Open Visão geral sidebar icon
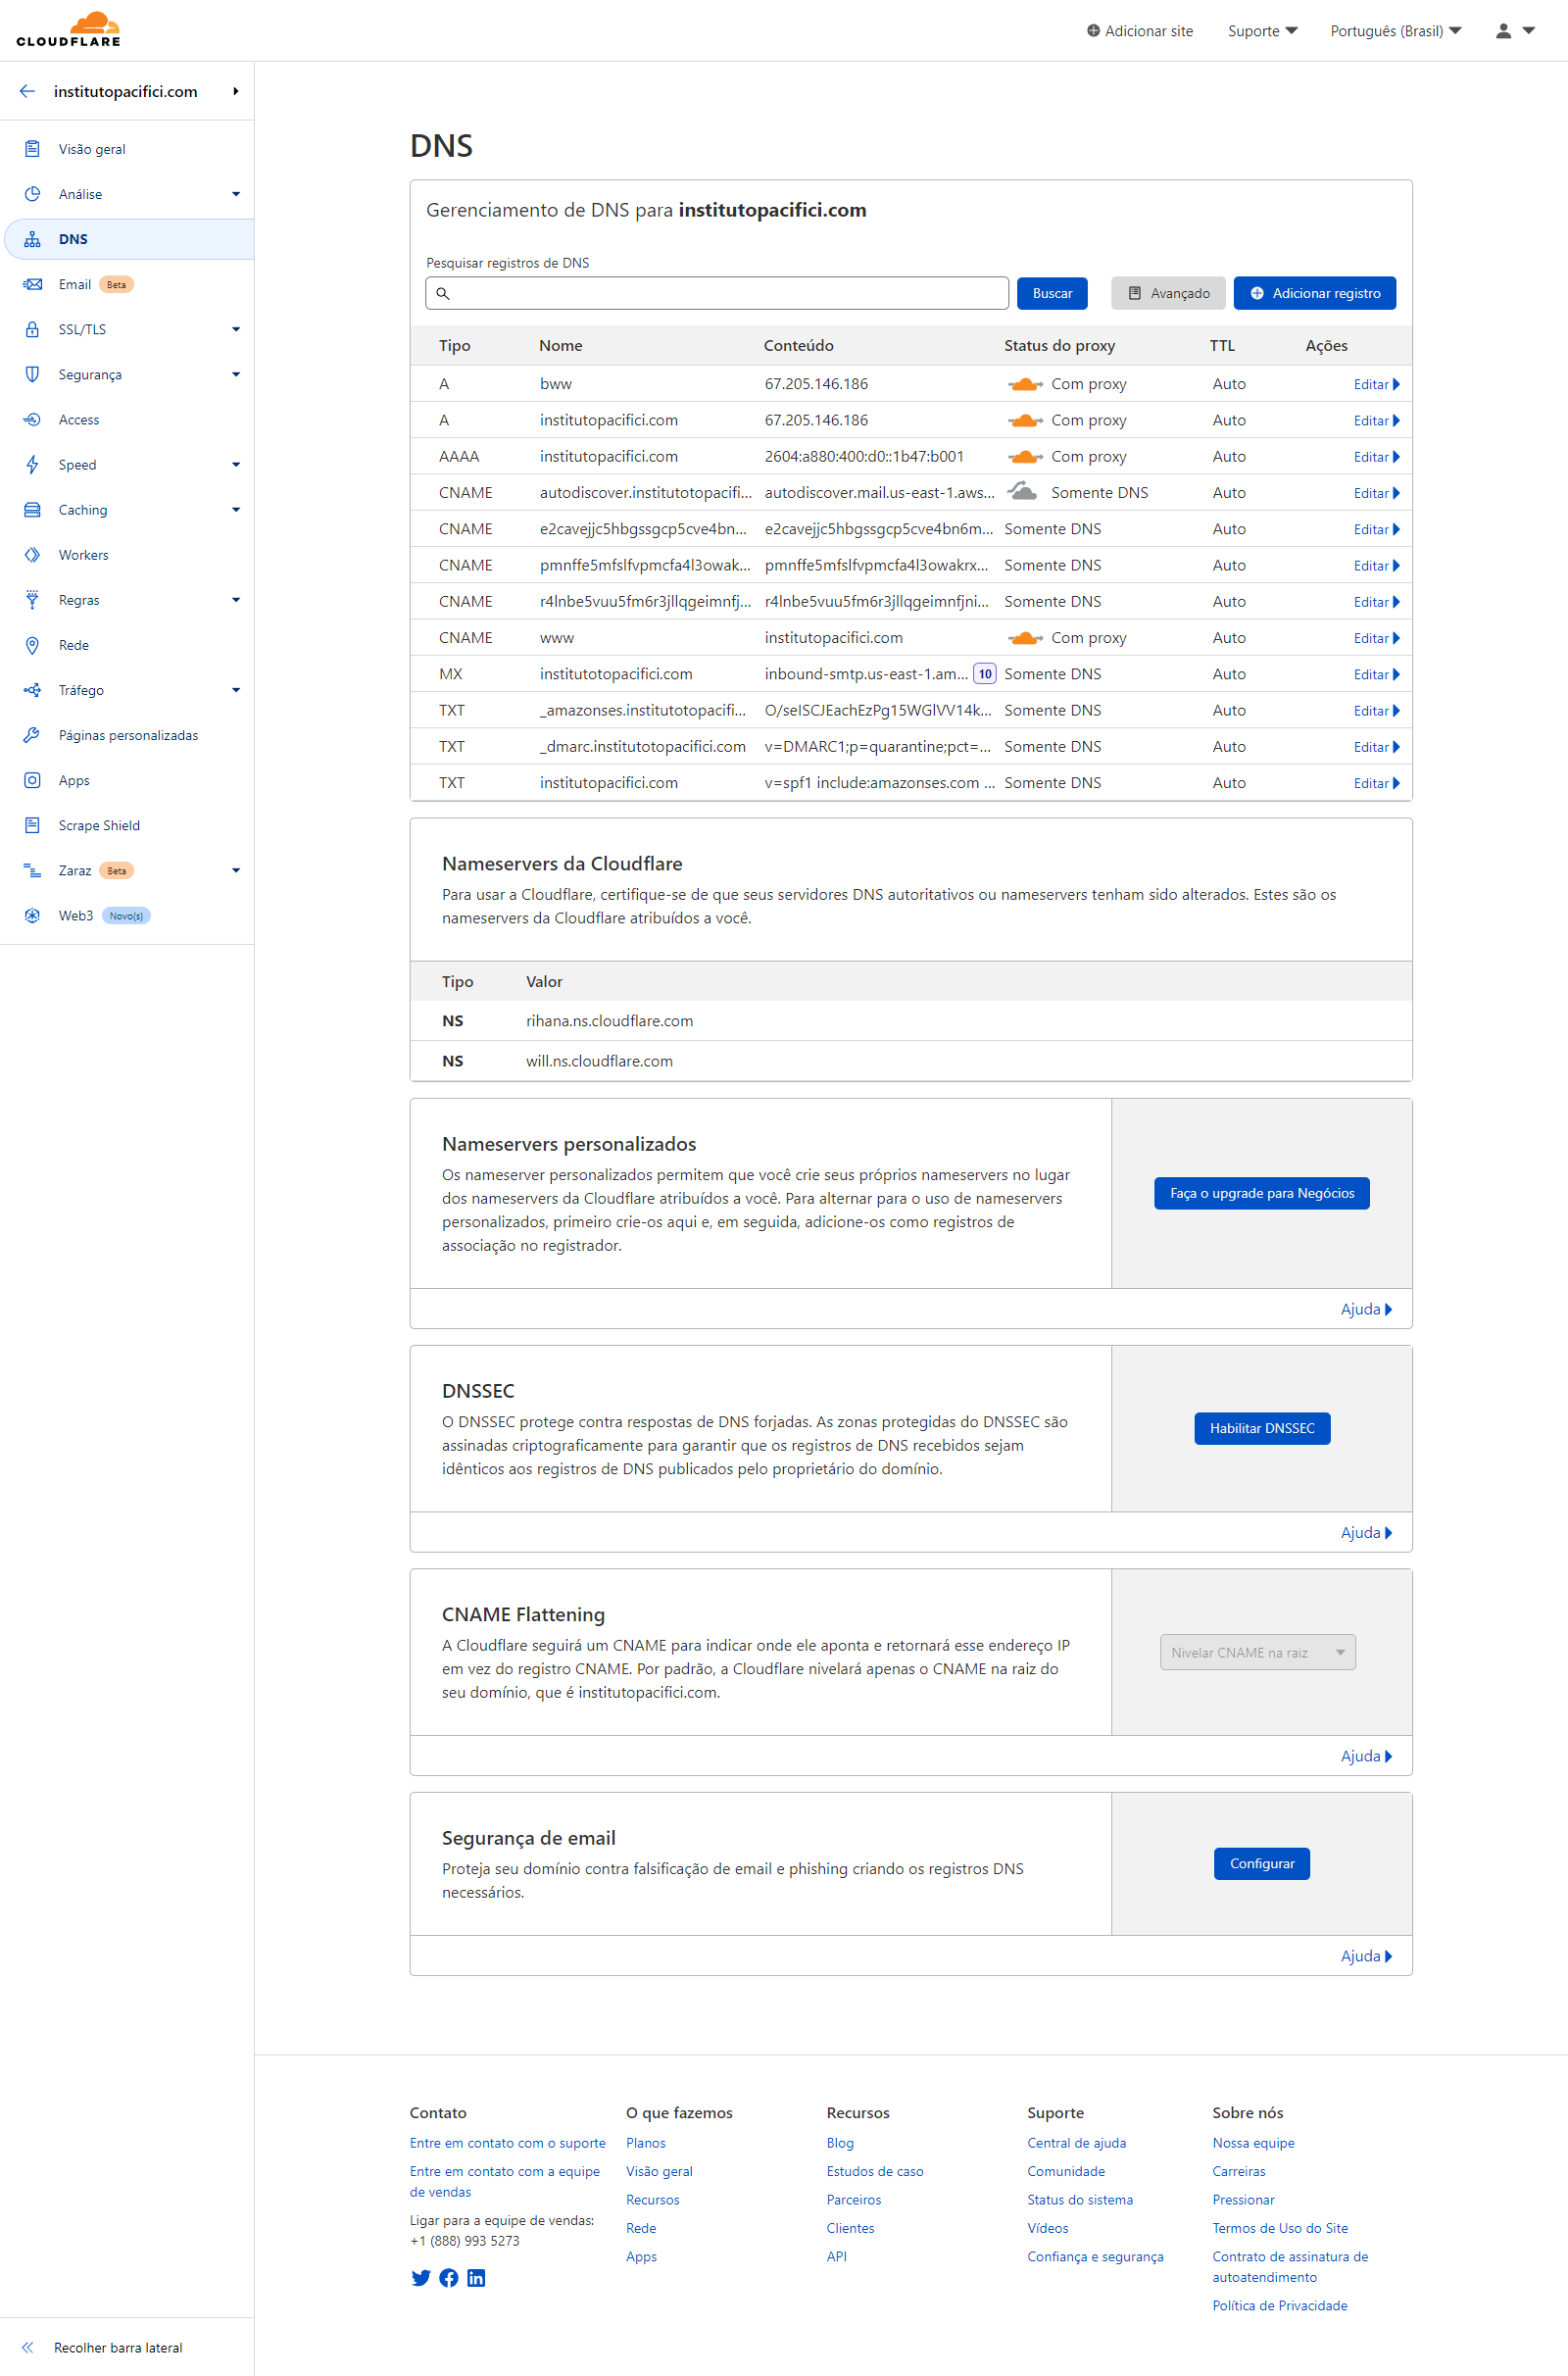1568x2376 pixels. (x=32, y=149)
